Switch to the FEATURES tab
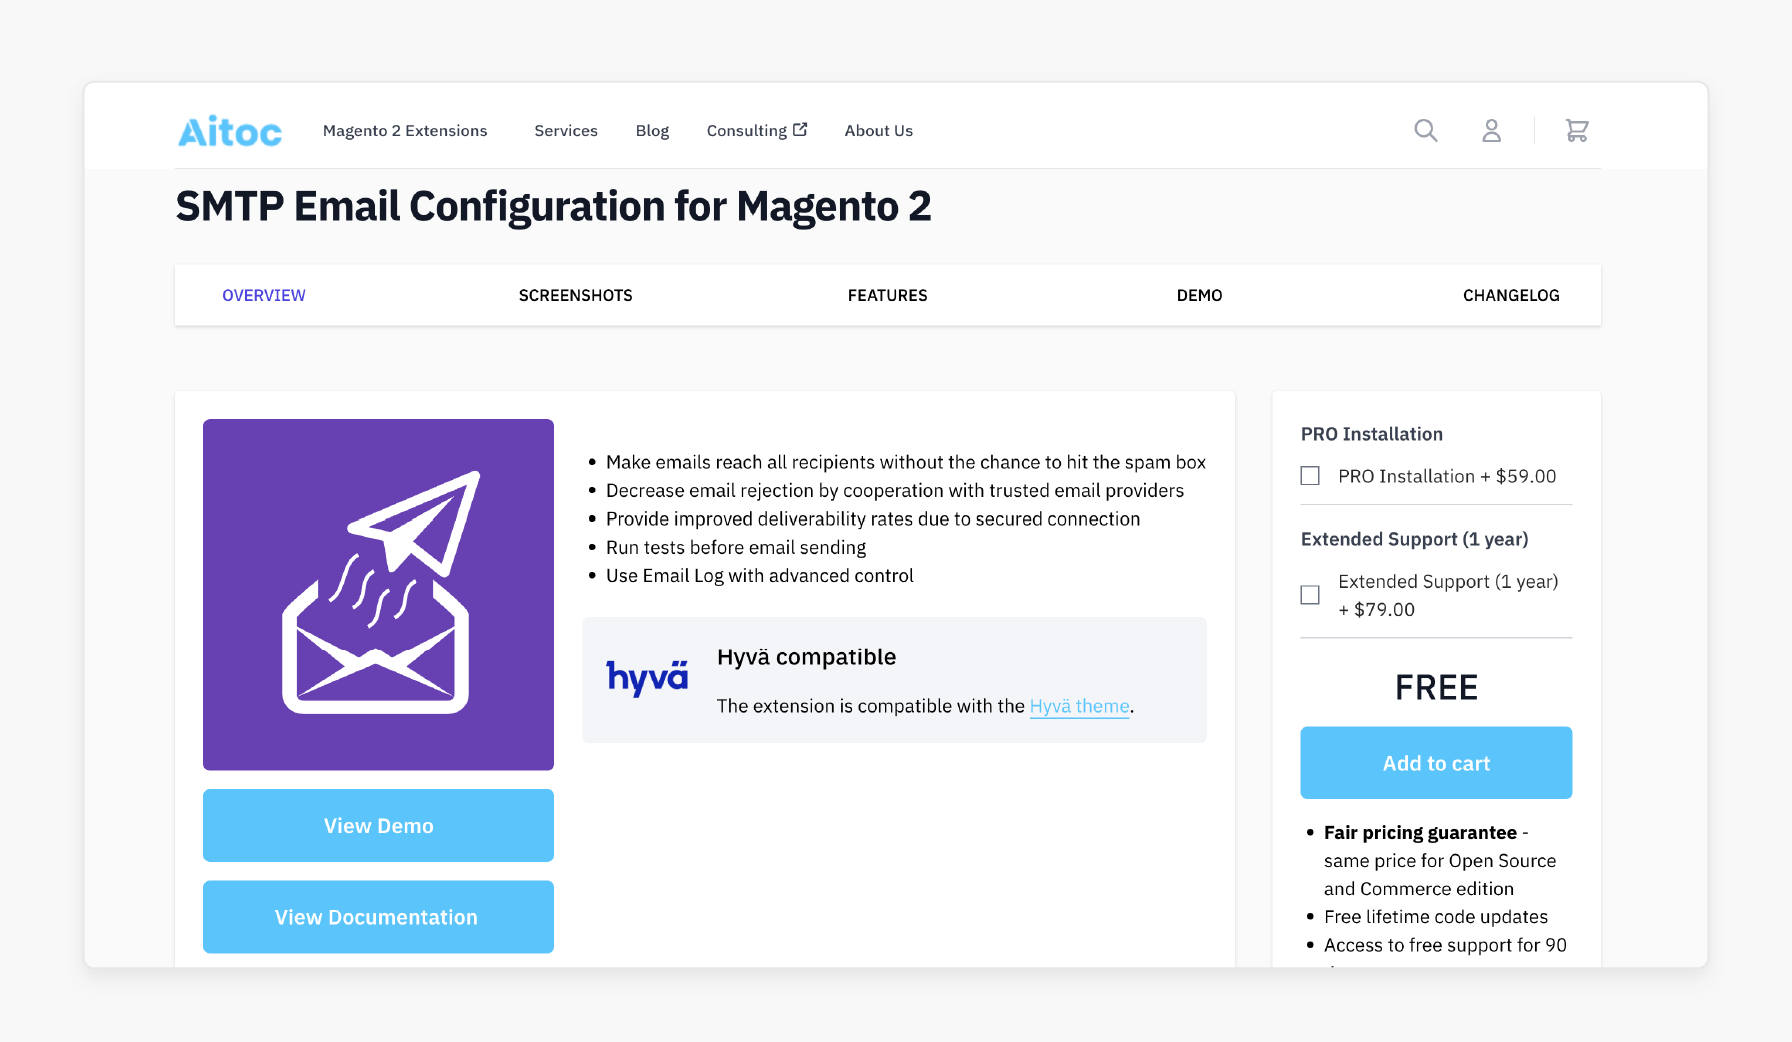1792x1042 pixels. (888, 295)
